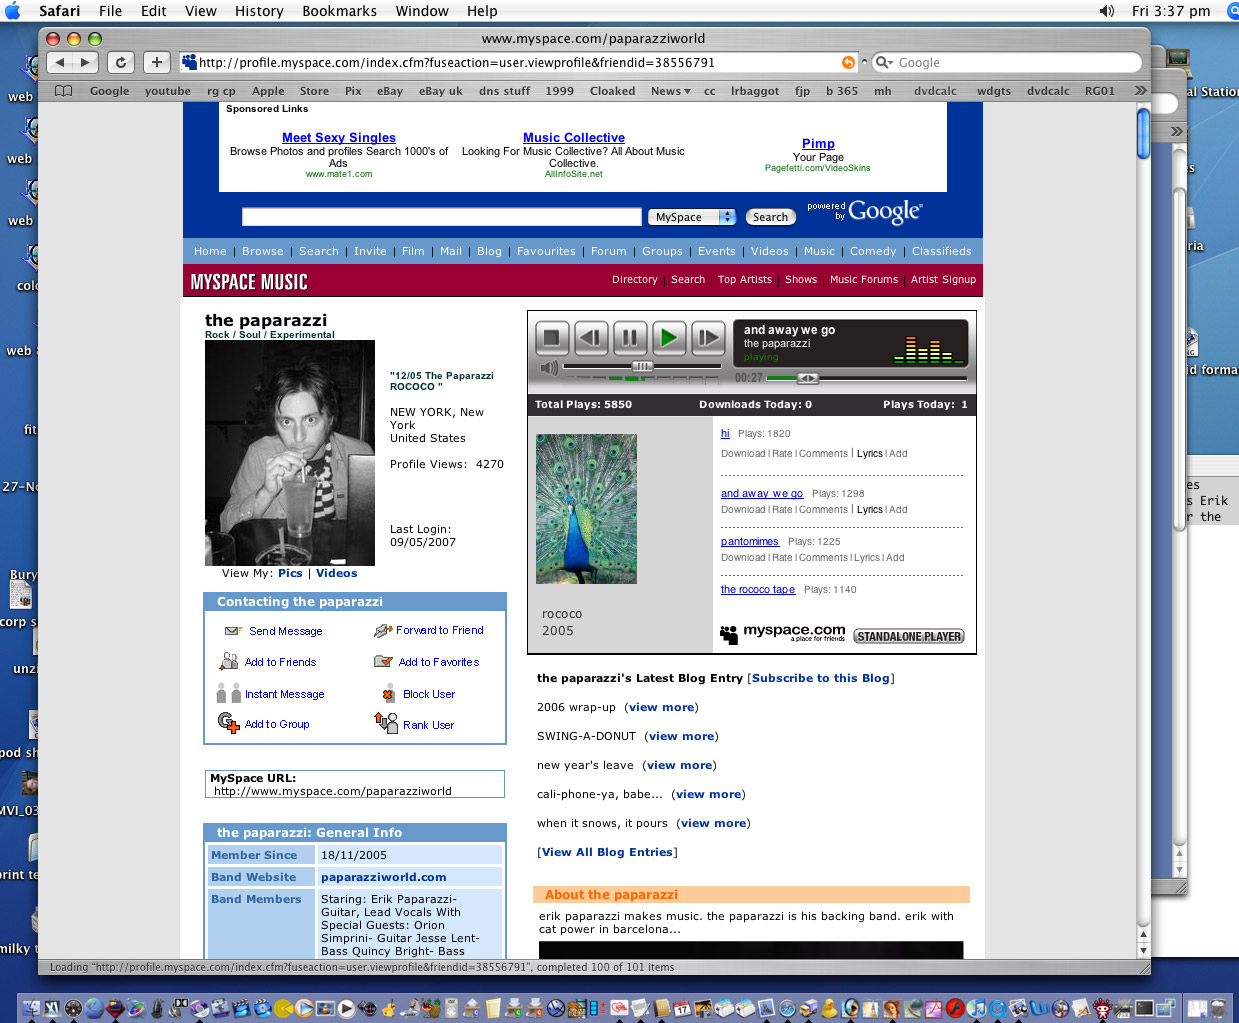The image size is (1239, 1023).
Task: Click the Search button beside the MySpace dropdown
Action: coord(770,217)
